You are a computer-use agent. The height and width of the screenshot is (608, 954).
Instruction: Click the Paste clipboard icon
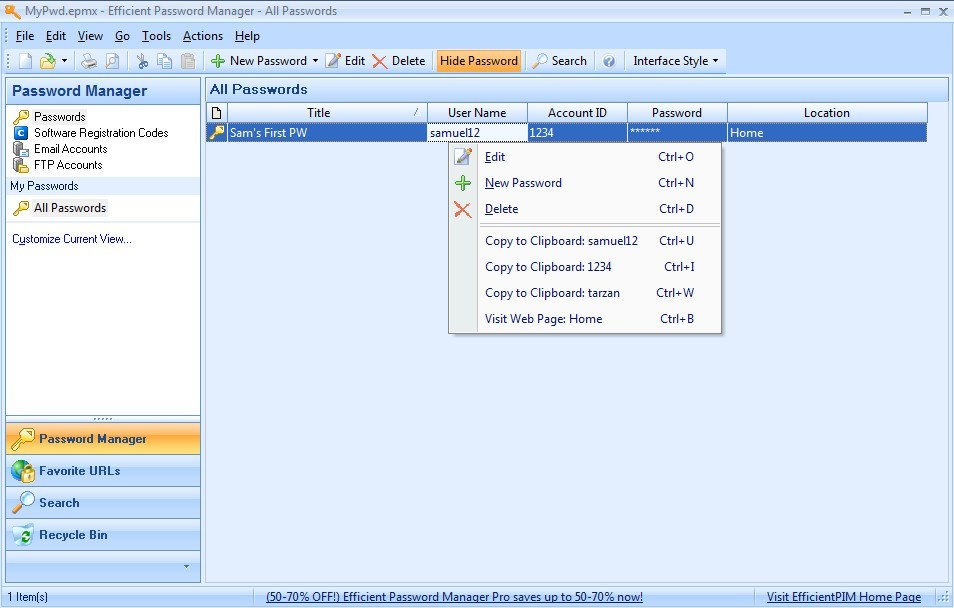click(188, 61)
